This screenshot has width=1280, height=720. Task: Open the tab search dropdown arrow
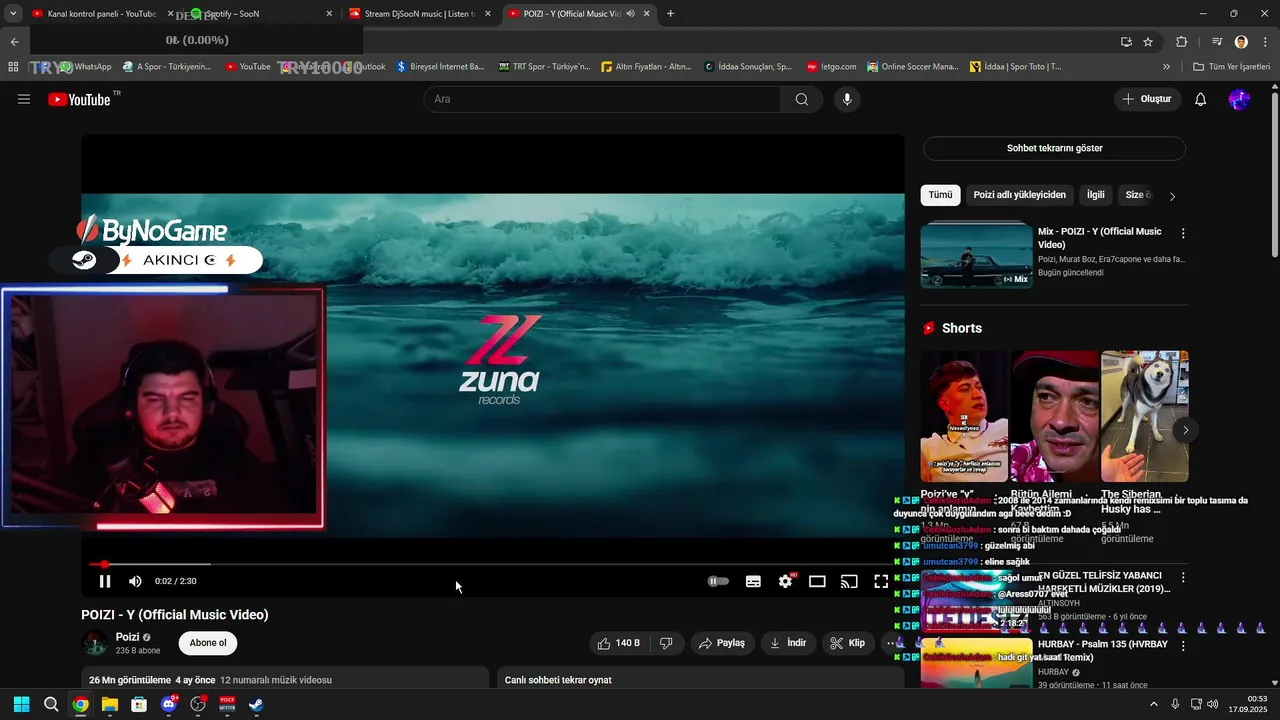tap(13, 14)
